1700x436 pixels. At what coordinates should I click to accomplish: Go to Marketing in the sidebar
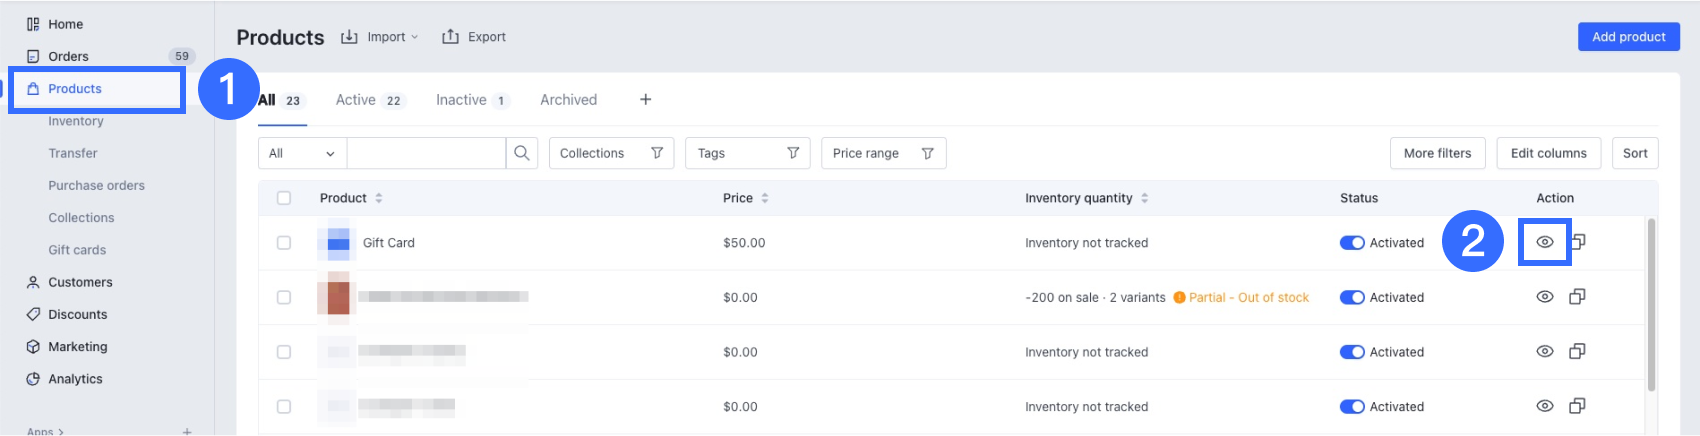pos(77,347)
